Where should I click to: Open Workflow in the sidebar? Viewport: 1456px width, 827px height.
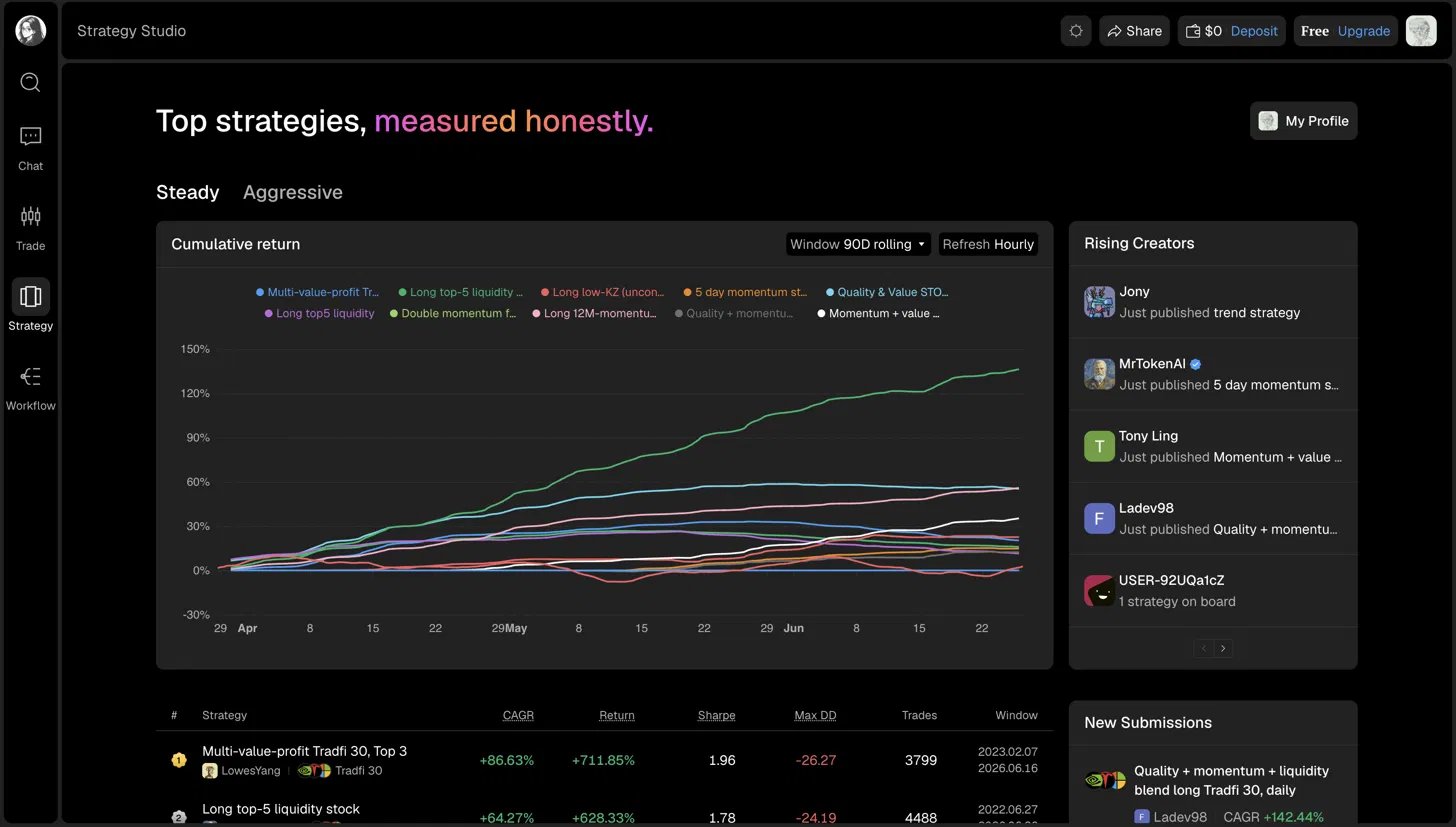(30, 388)
